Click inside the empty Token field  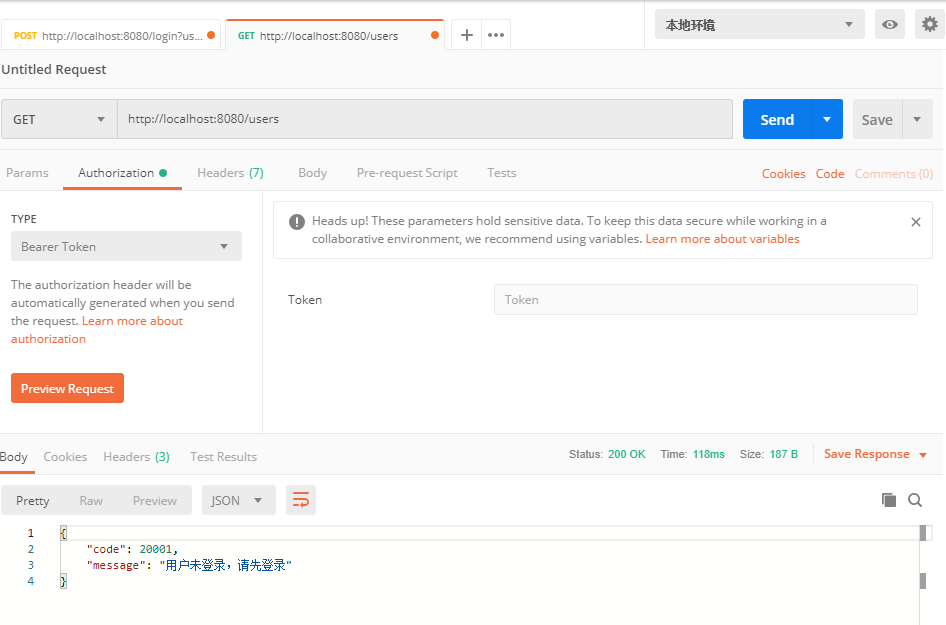(x=705, y=299)
